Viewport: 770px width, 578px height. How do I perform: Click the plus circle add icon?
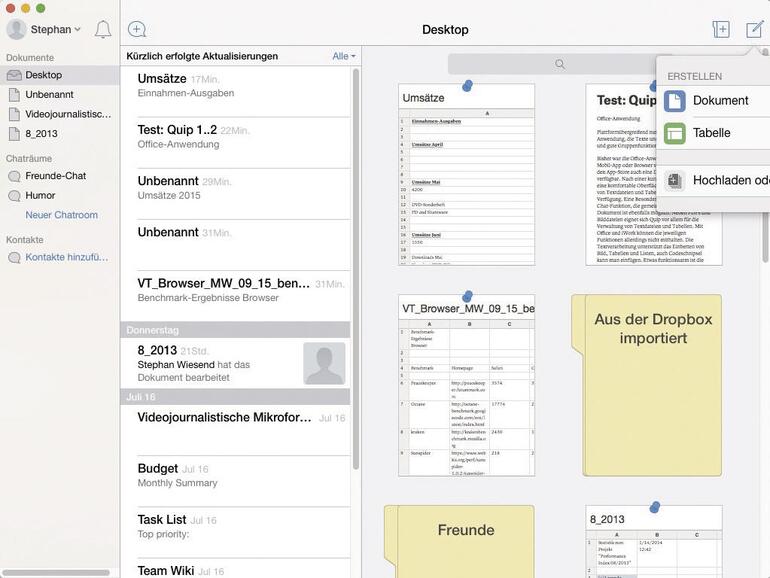[137, 29]
